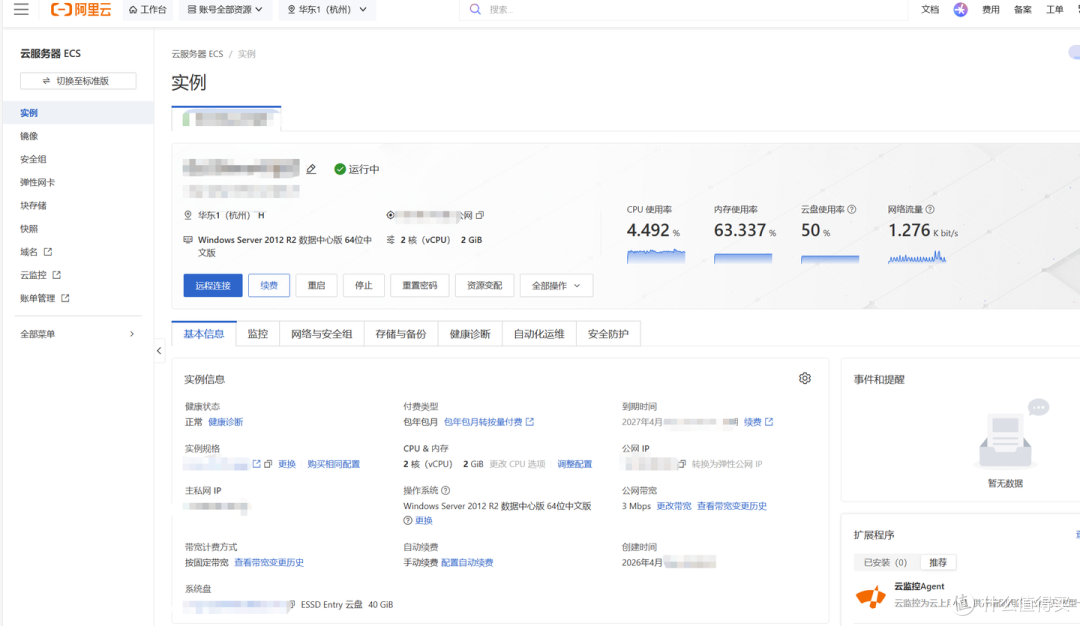Click the 云监控Agent extension icon
The height and width of the screenshot is (626, 1080).
pyautogui.click(x=871, y=596)
